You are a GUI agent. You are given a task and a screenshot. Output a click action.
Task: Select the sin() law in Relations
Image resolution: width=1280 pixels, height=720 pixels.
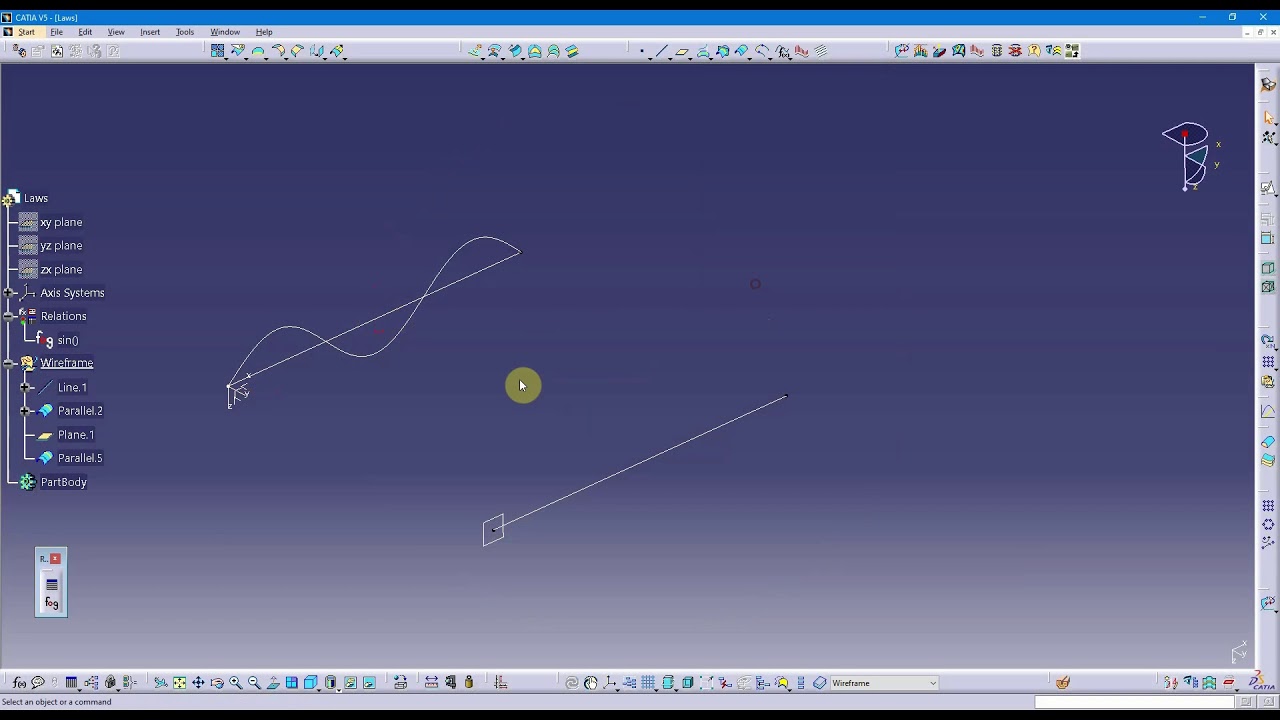(x=68, y=341)
